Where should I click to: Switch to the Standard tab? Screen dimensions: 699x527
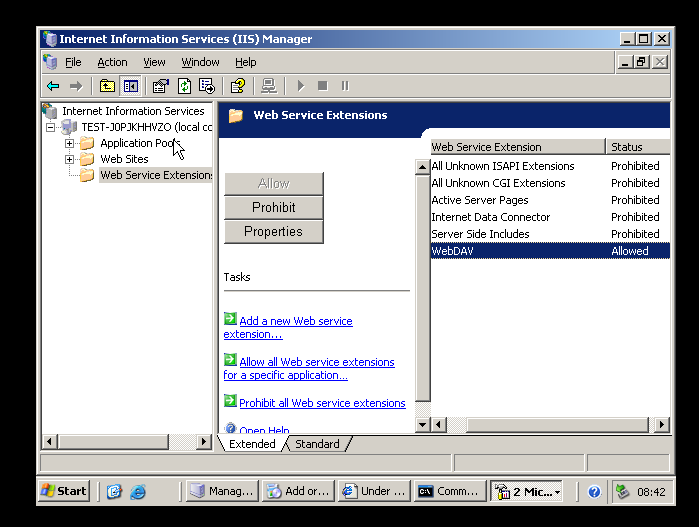click(317, 444)
